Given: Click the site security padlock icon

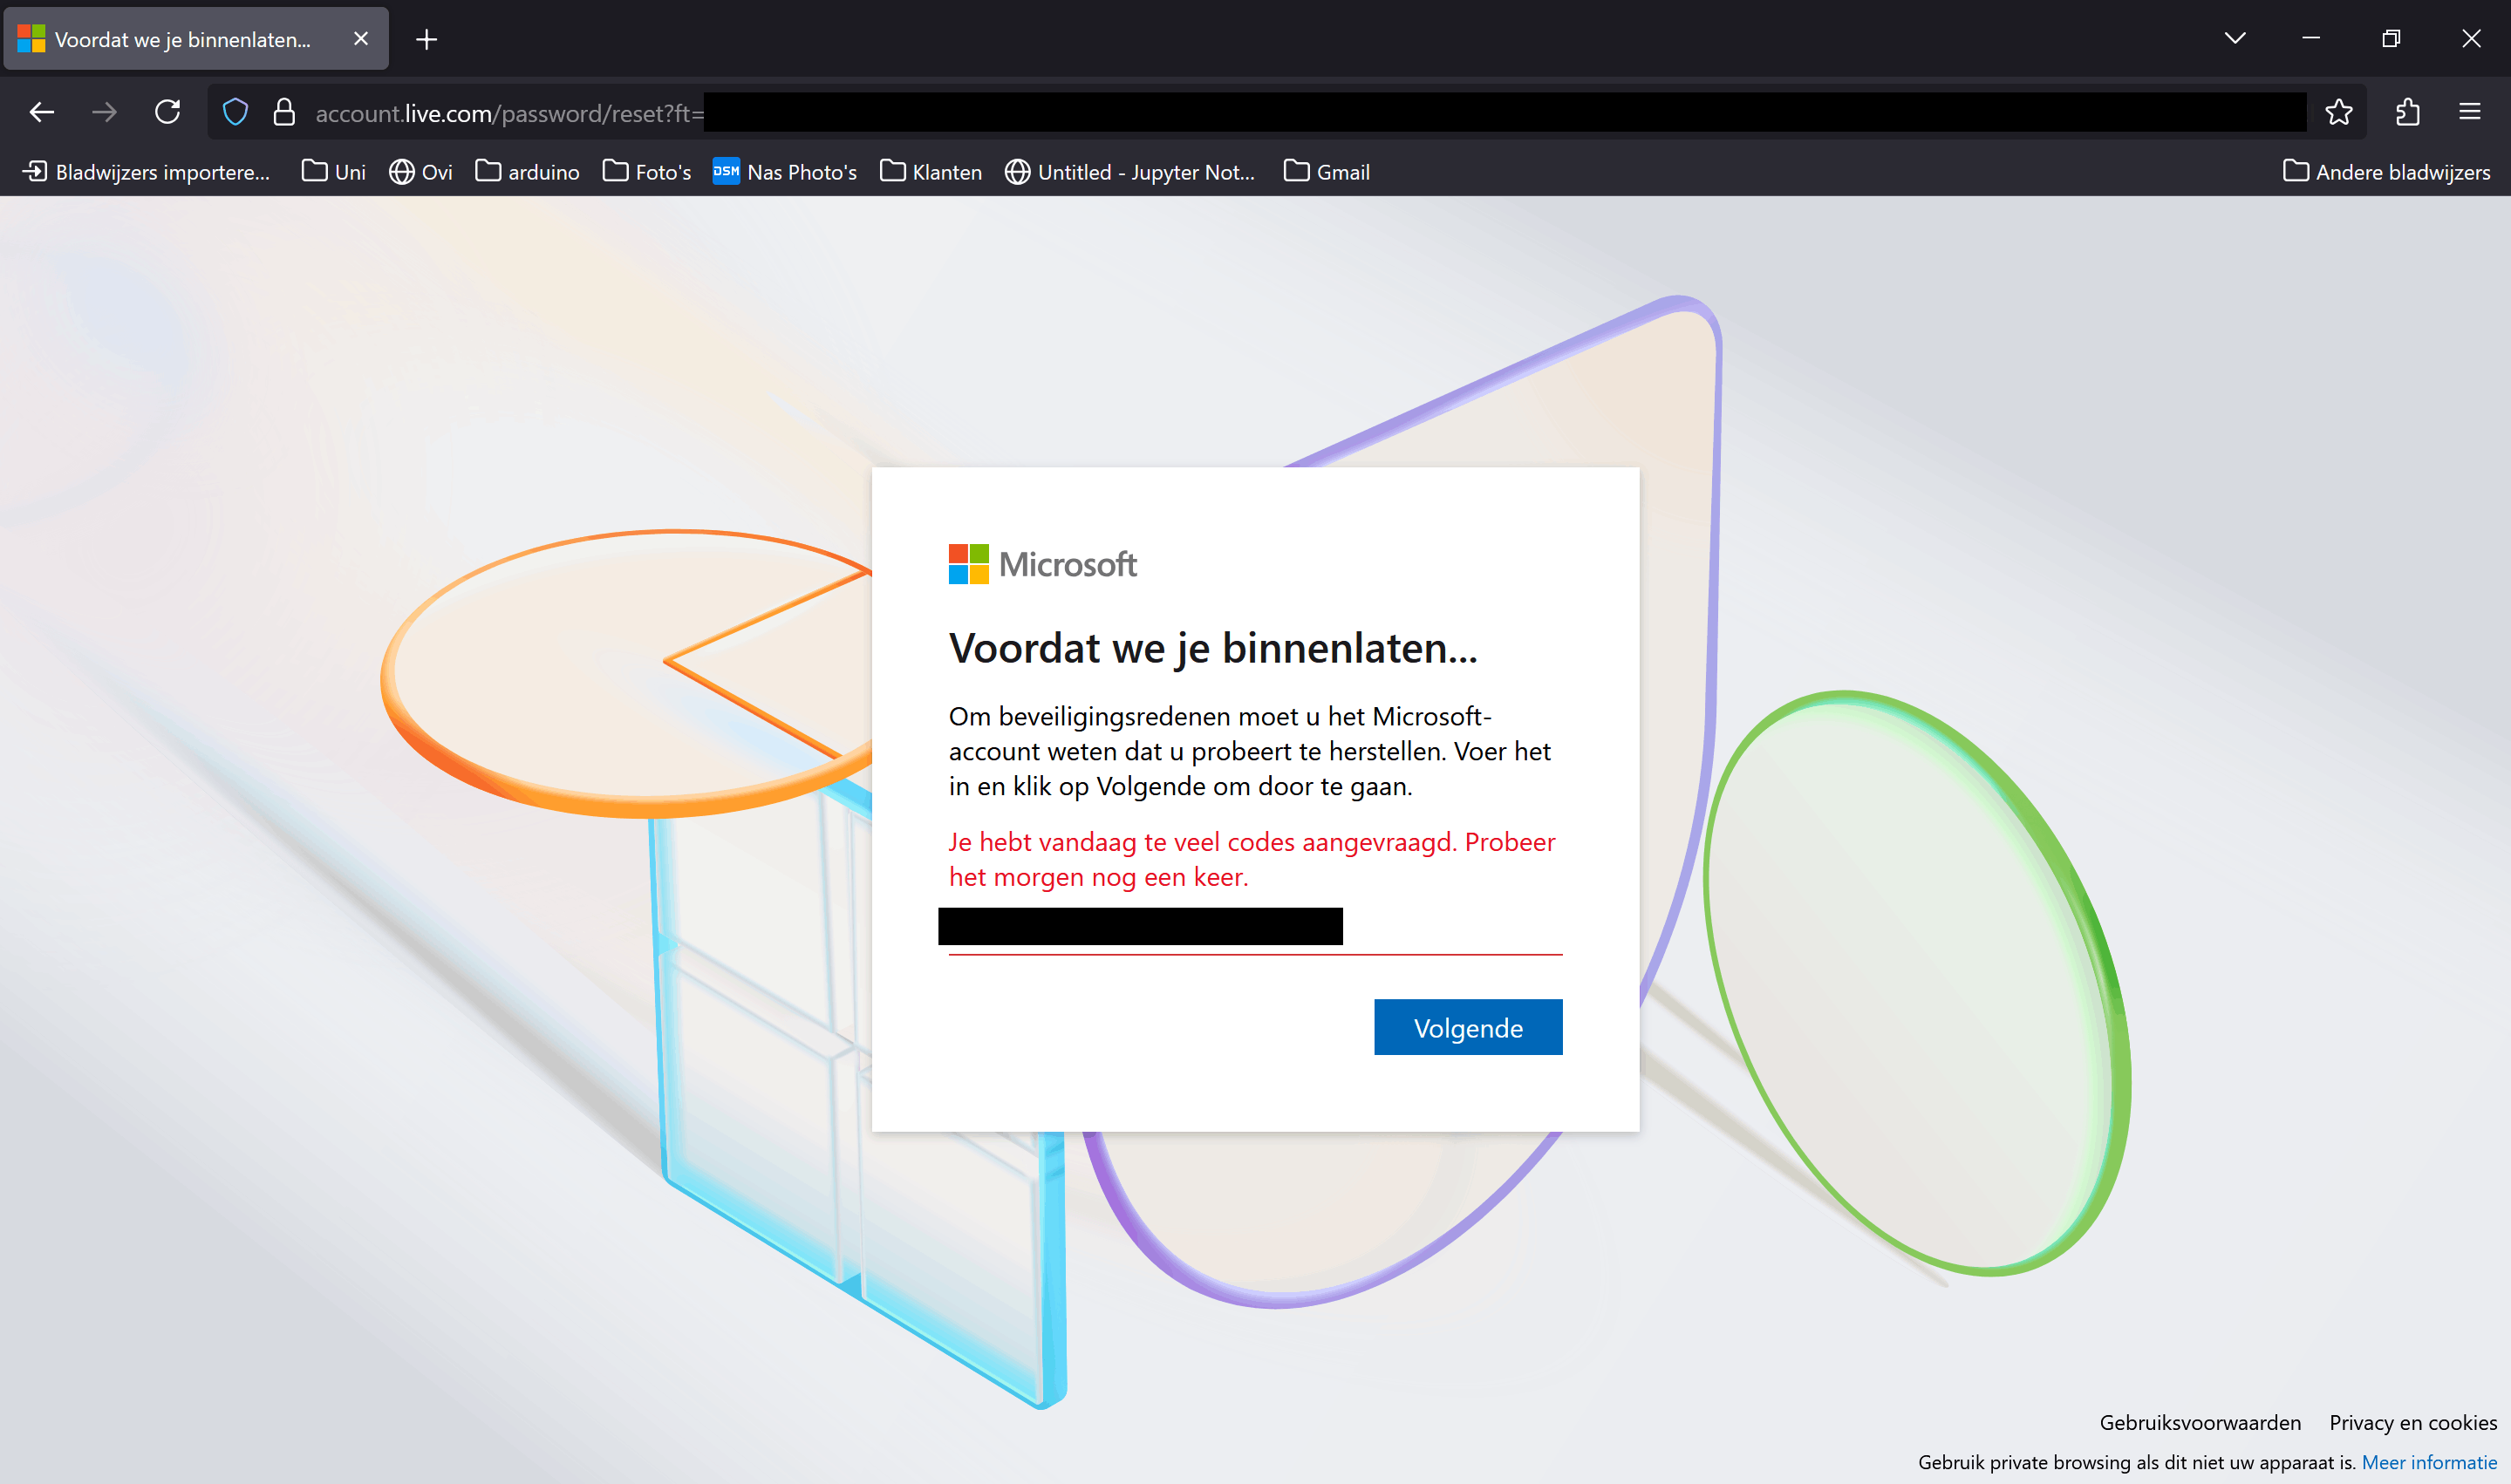Looking at the screenshot, I should click(x=284, y=112).
